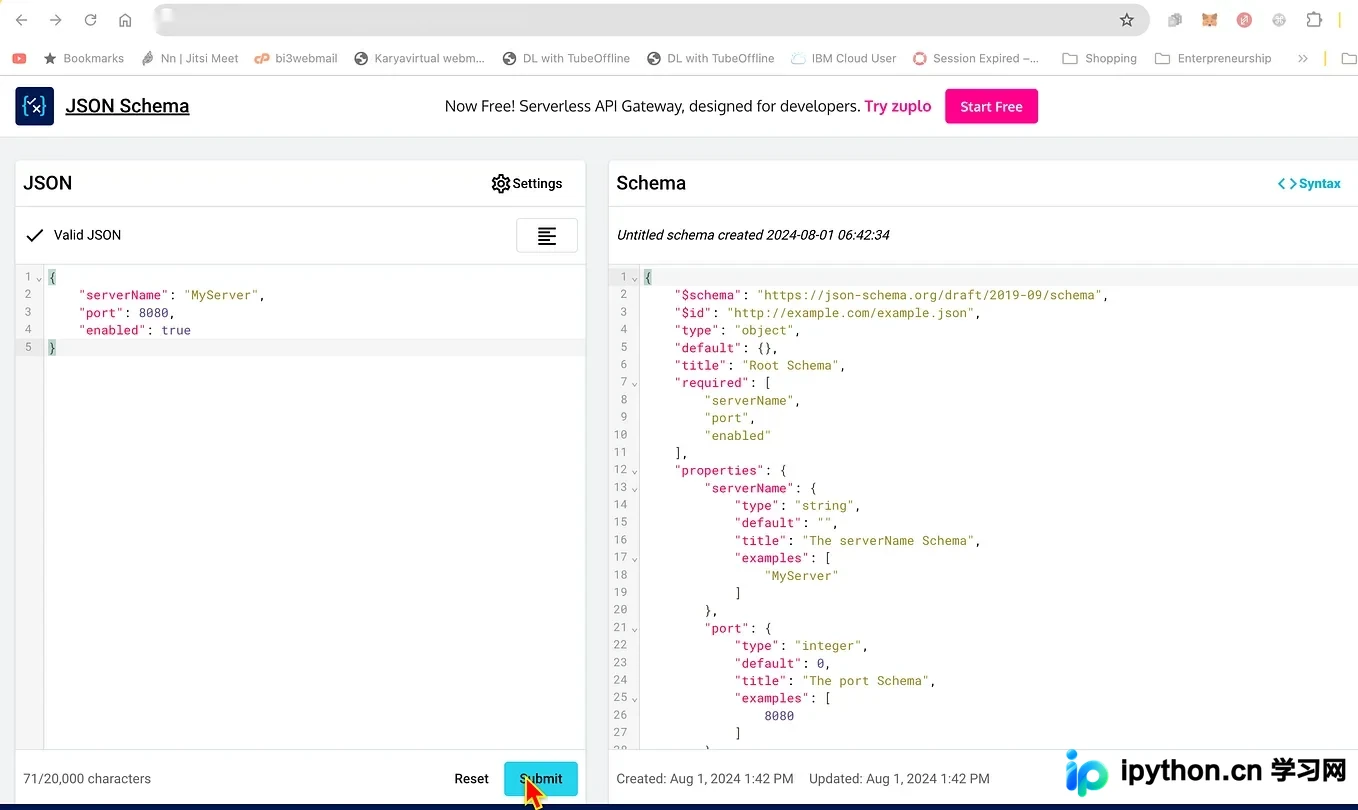Open the browser home page icon
The width and height of the screenshot is (1358, 810).
(125, 20)
